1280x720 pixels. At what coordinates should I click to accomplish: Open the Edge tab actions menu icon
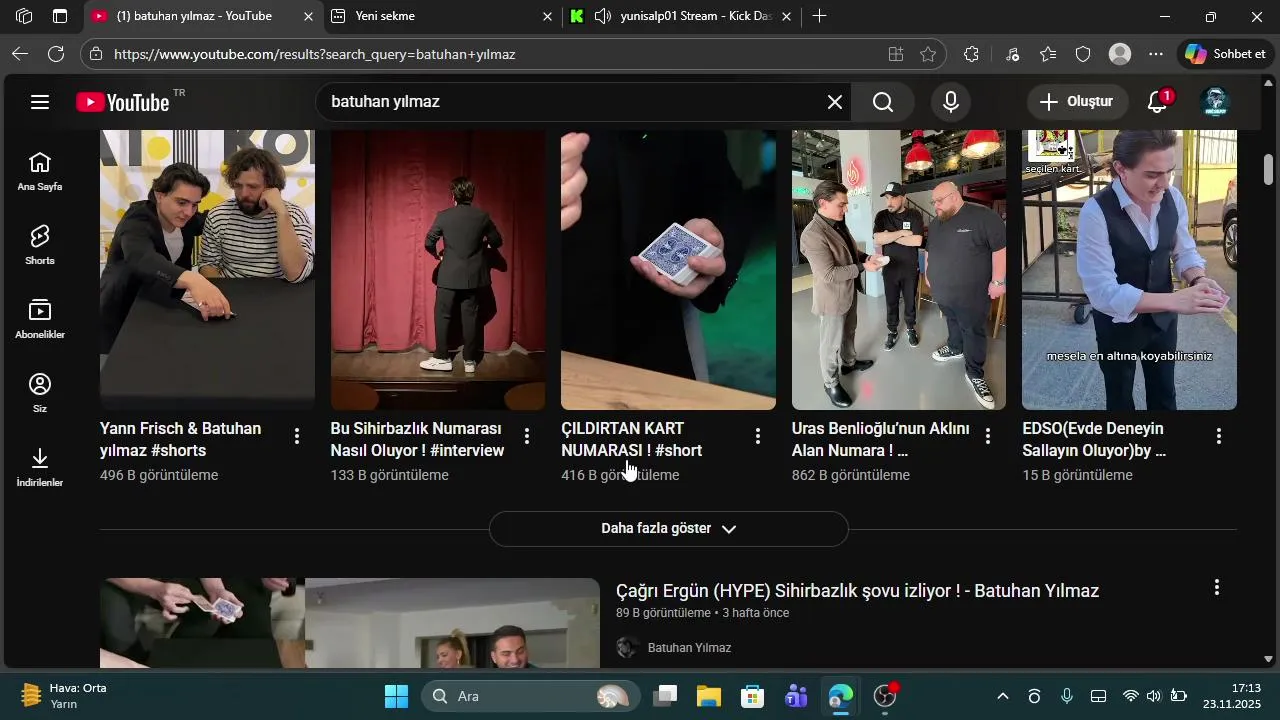coord(60,16)
